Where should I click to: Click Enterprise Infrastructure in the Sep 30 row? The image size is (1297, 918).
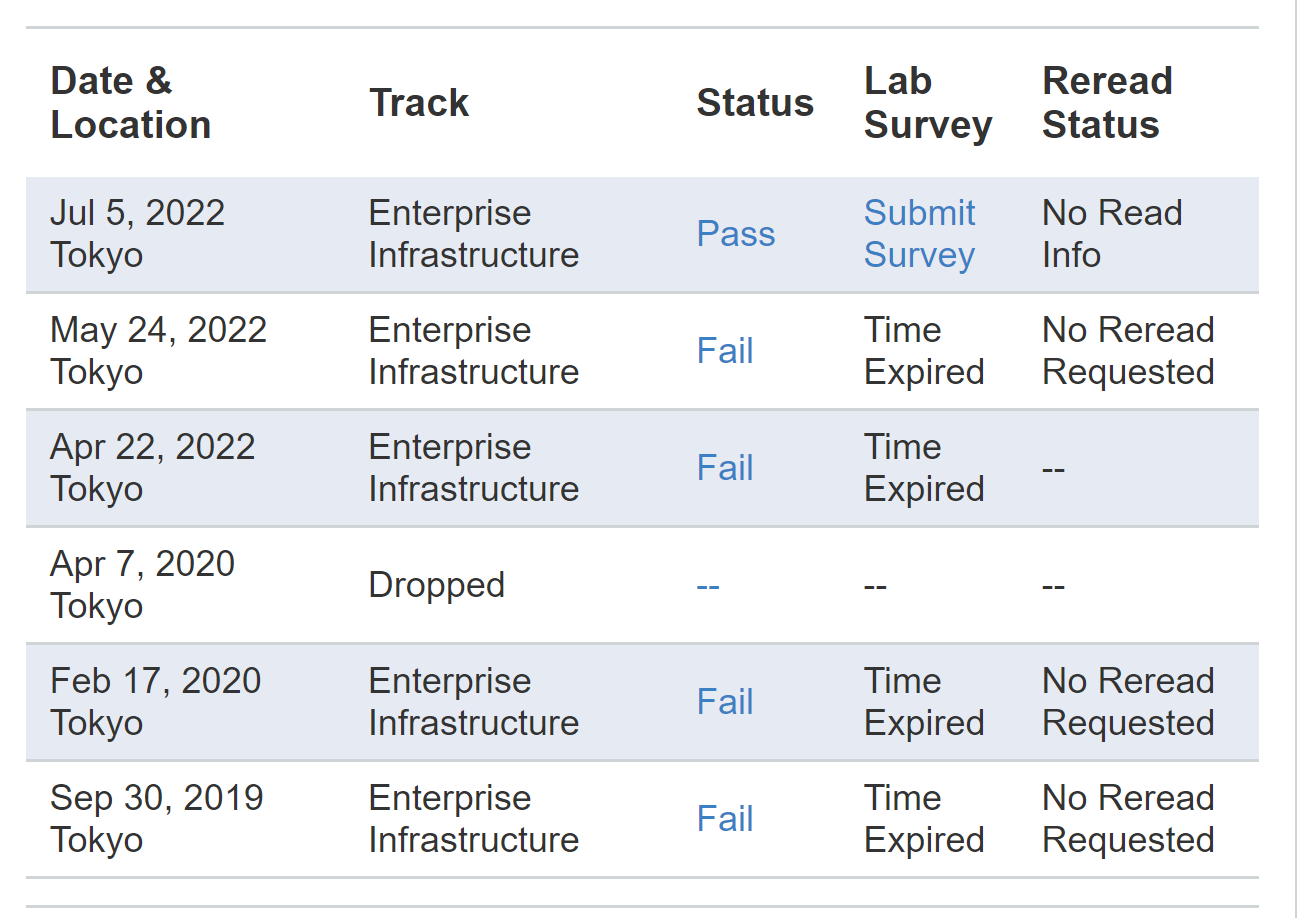click(473, 818)
